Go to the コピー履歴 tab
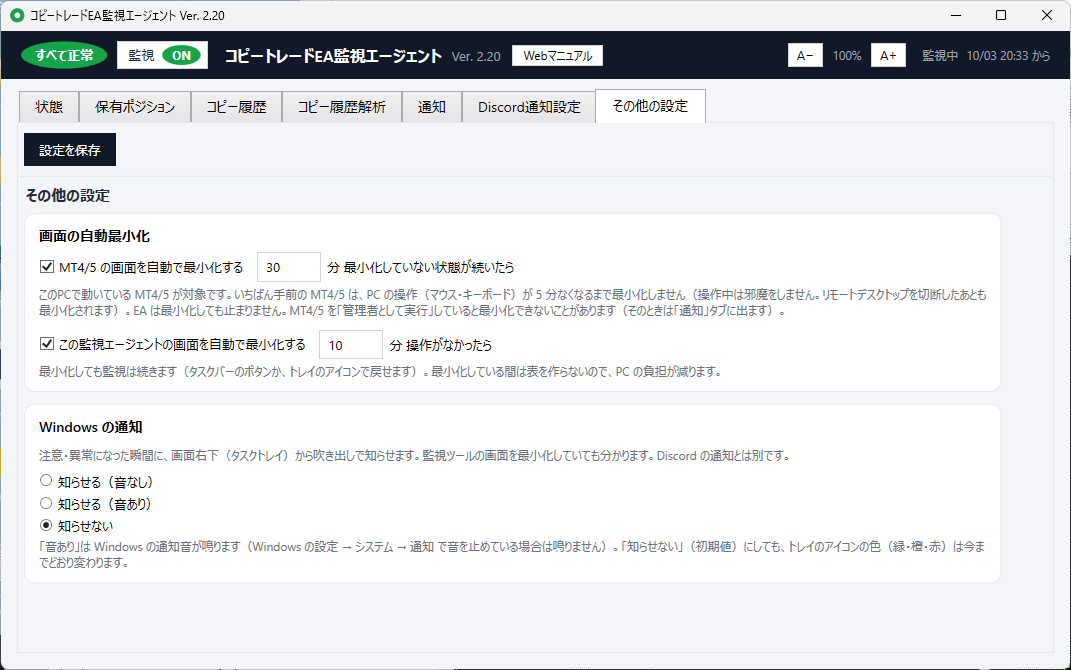Viewport: 1071px width, 670px height. coord(236,107)
